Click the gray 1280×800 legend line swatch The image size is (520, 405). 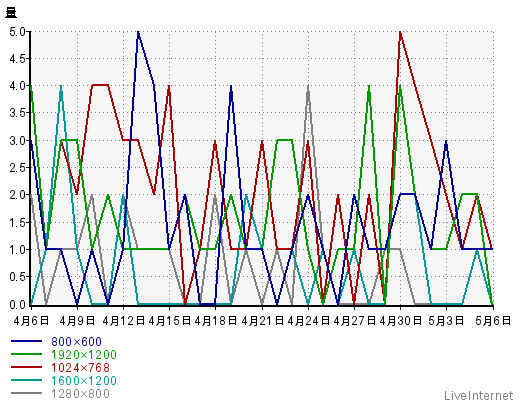coord(27,393)
